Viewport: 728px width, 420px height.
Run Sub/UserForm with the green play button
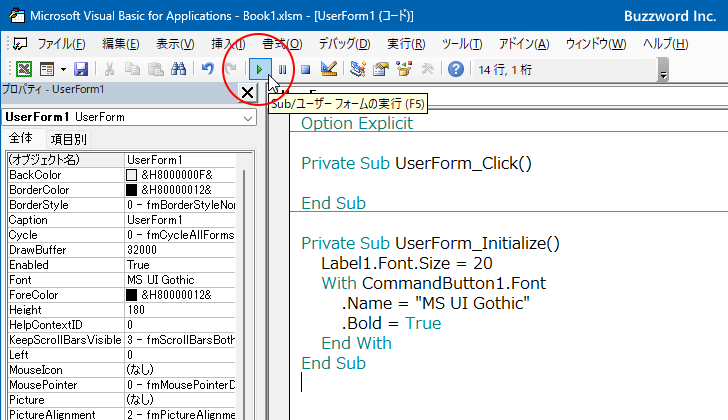click(x=260, y=70)
